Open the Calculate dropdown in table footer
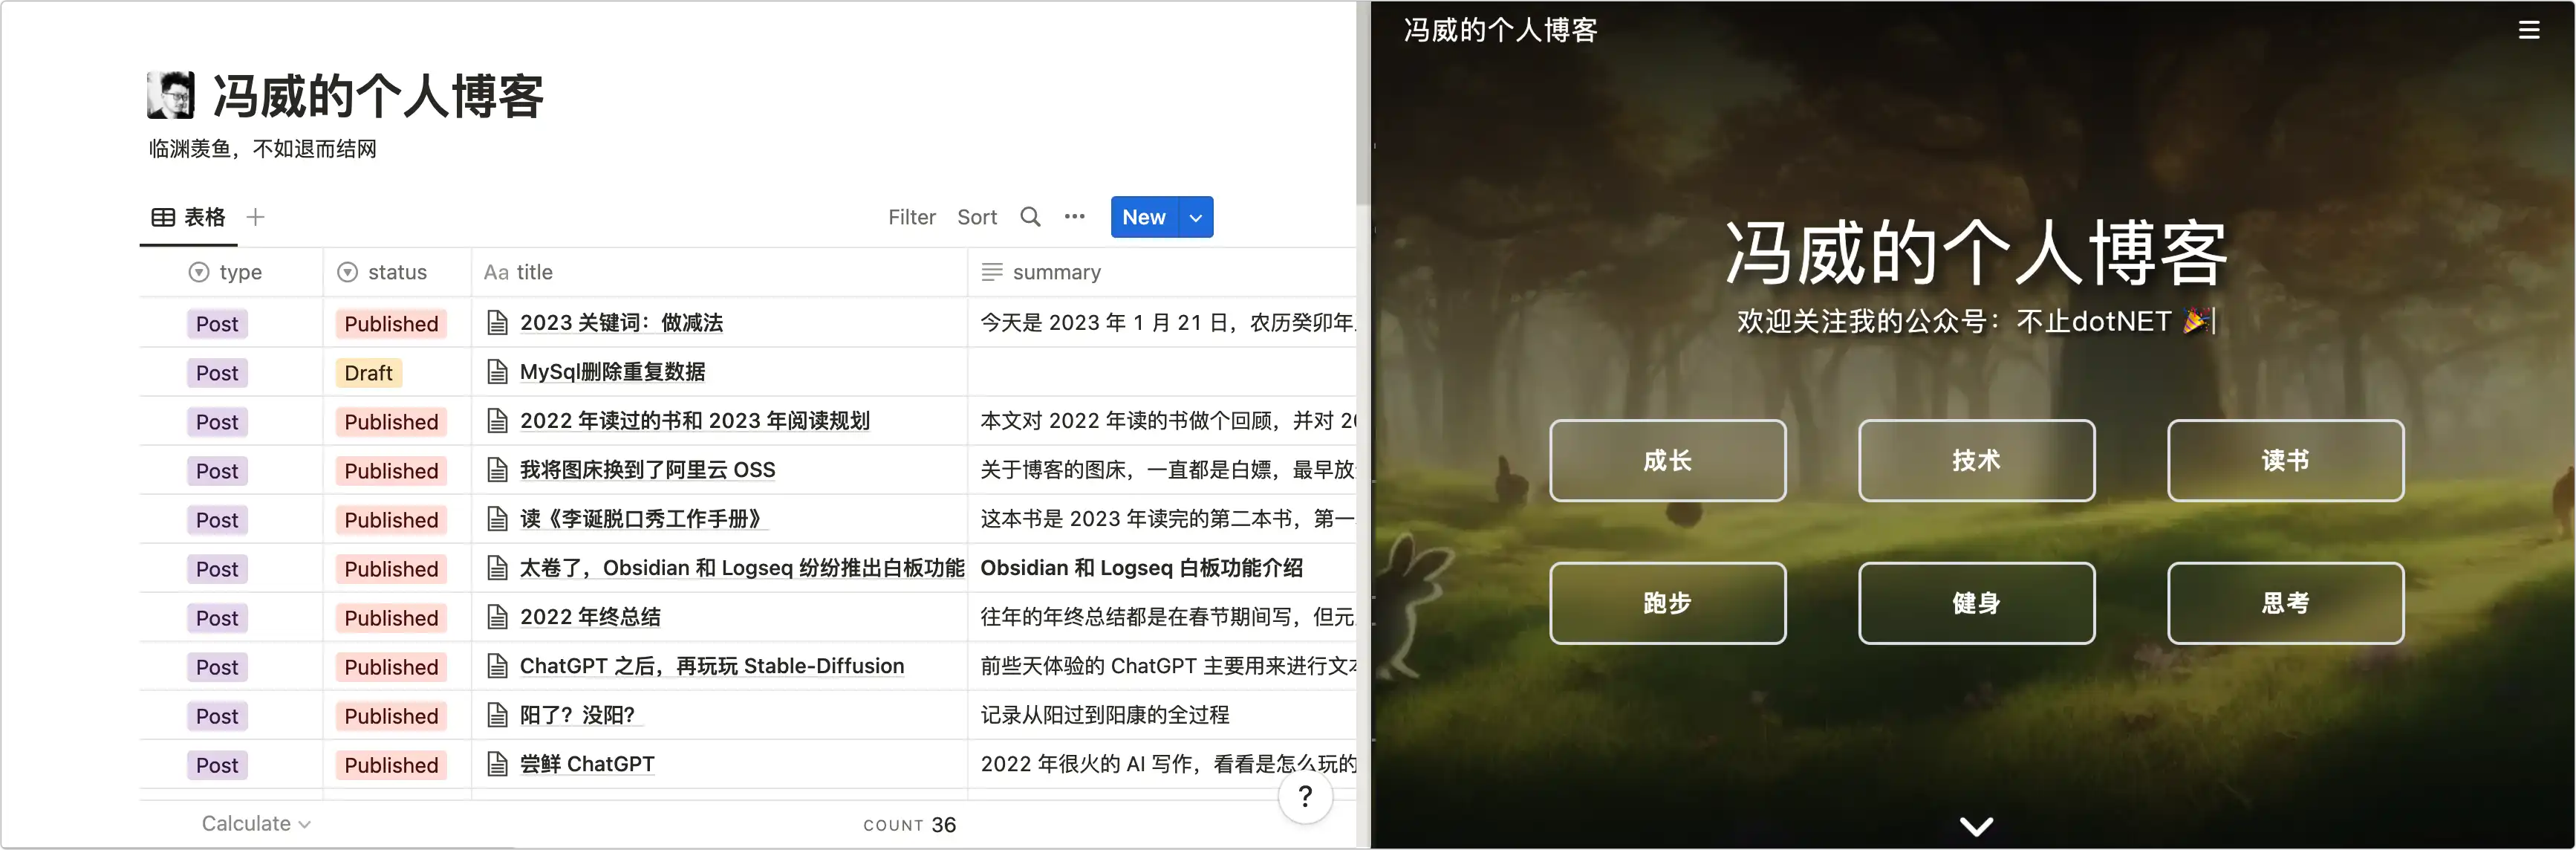Viewport: 2576px width, 850px height. pos(256,823)
